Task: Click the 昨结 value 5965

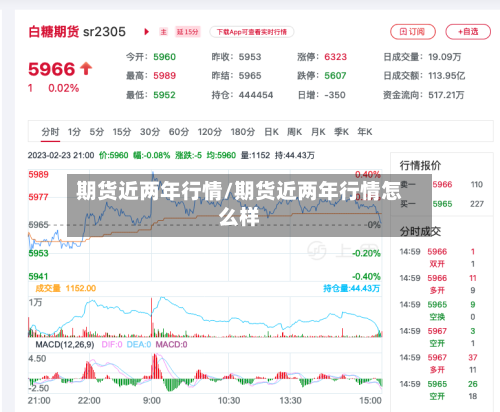Action: [x=250, y=76]
